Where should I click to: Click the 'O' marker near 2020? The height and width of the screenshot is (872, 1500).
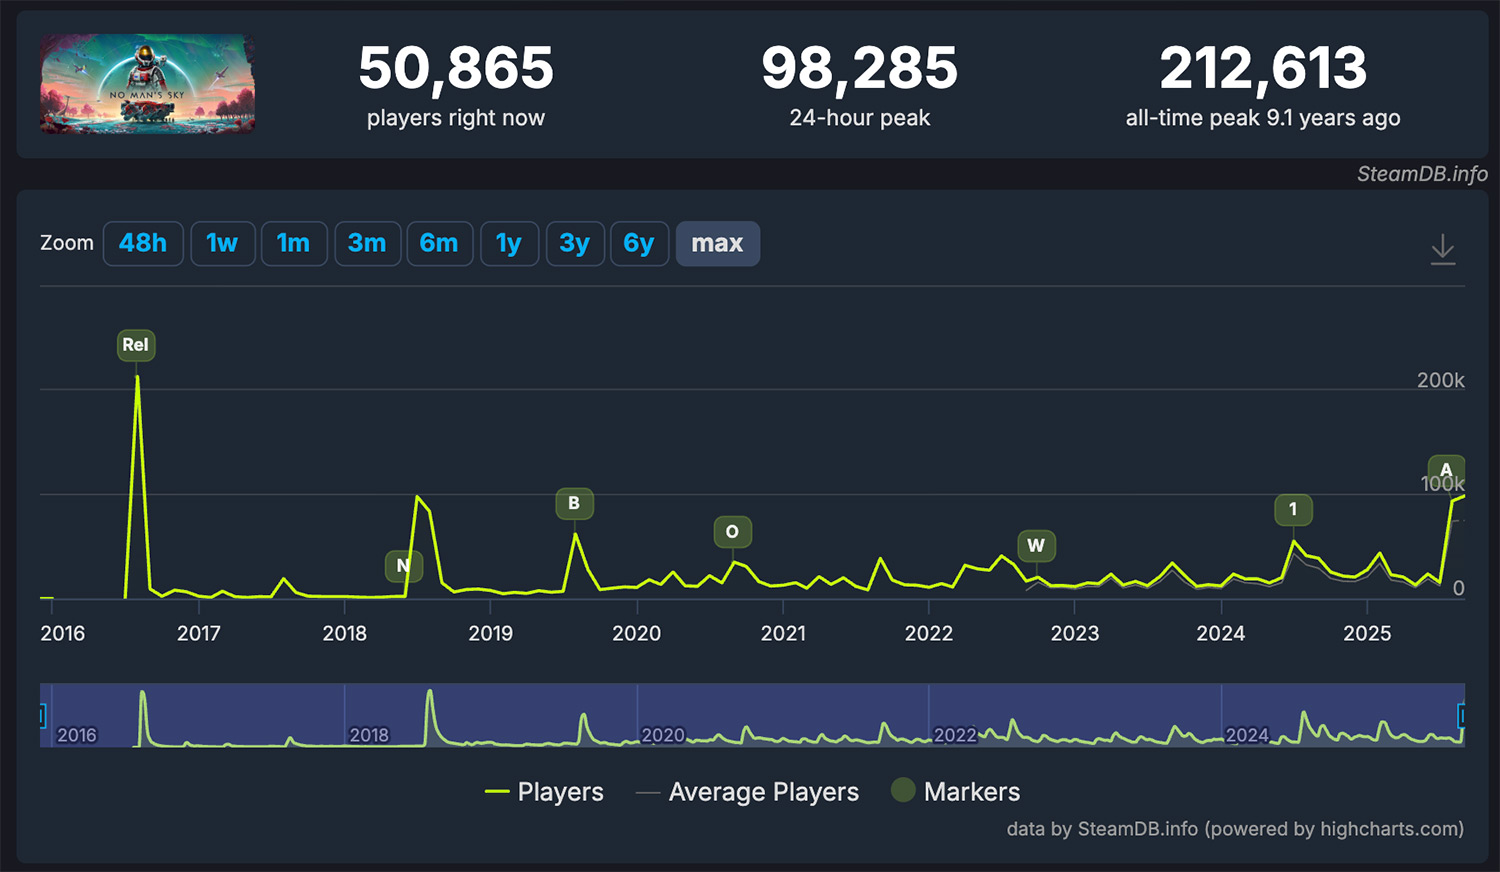click(732, 532)
